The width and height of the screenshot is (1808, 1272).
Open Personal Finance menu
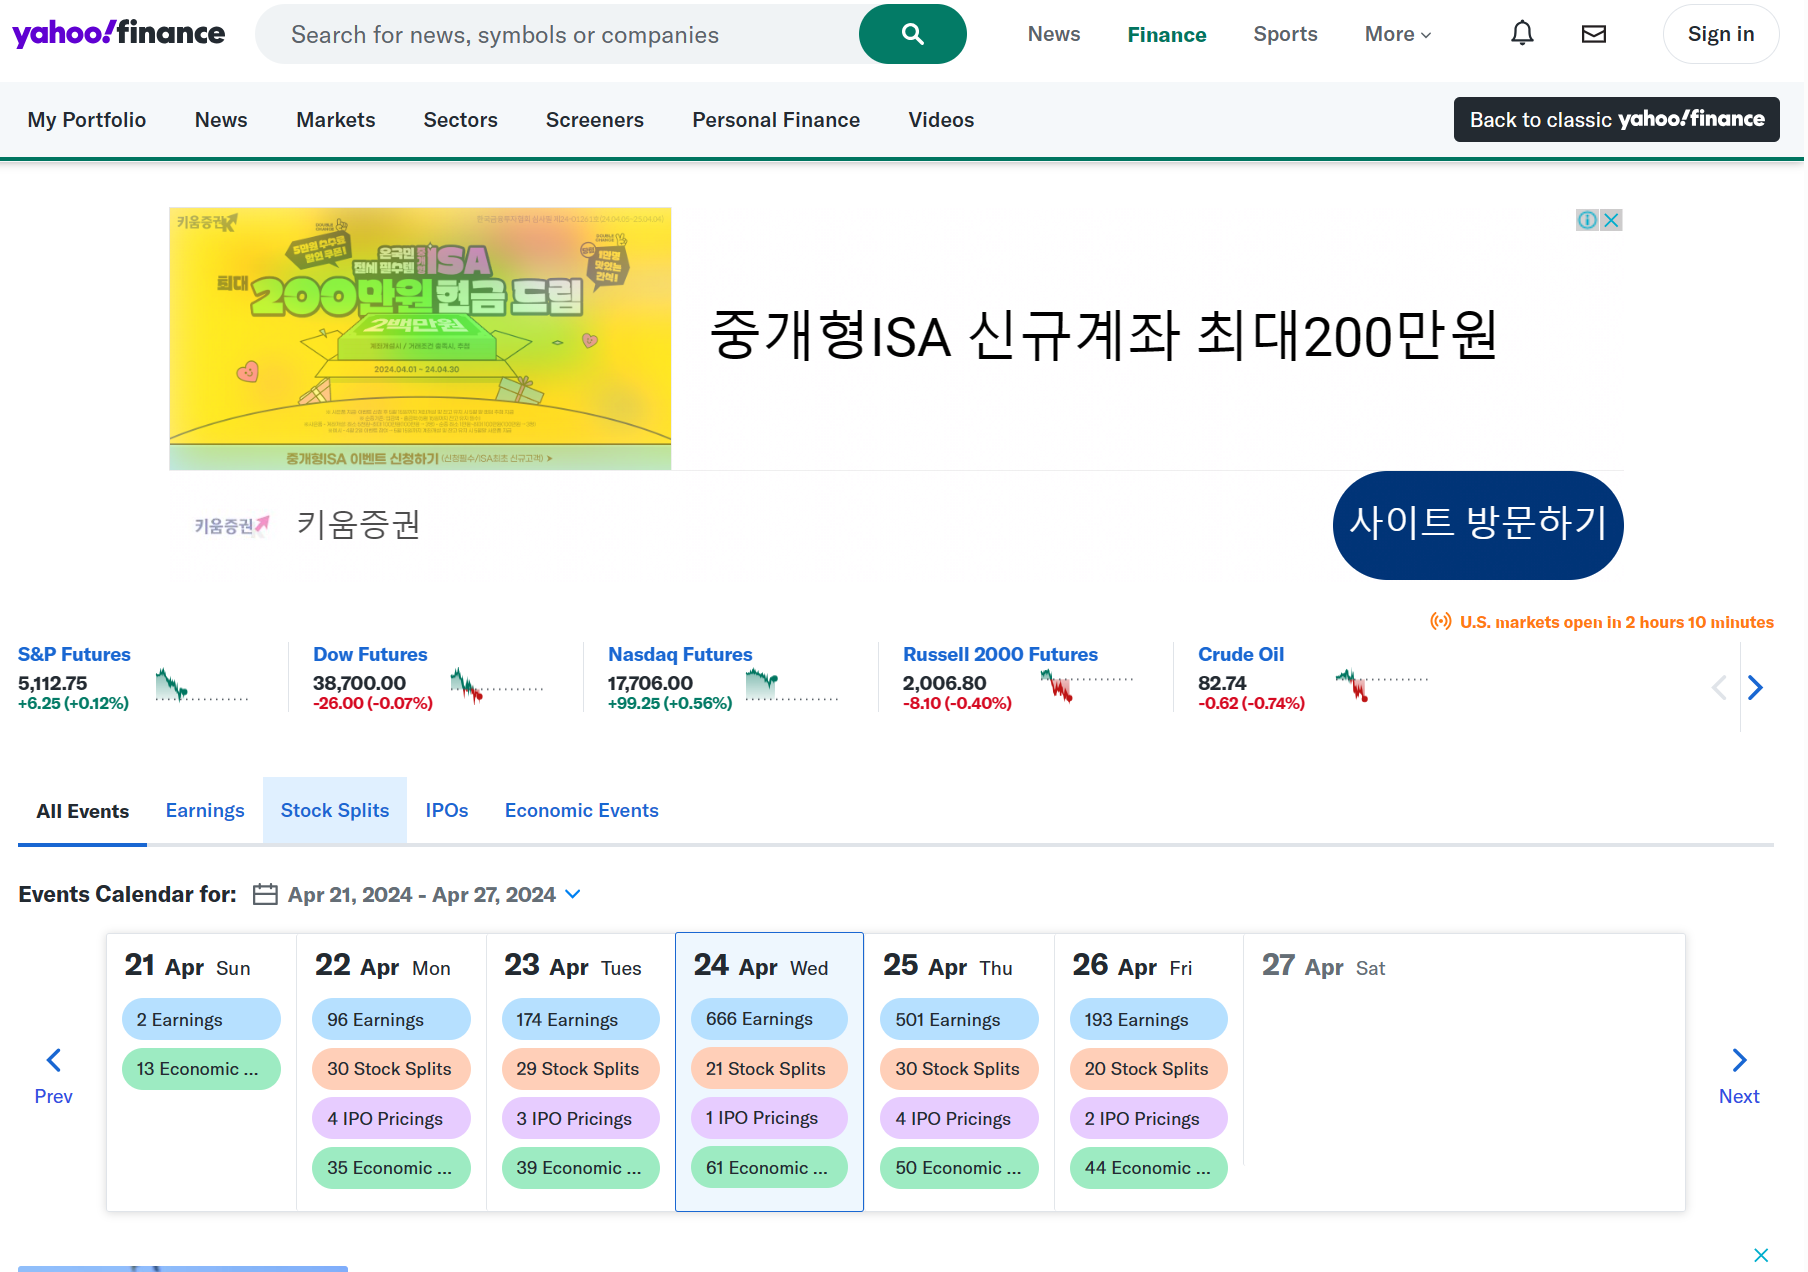776,120
